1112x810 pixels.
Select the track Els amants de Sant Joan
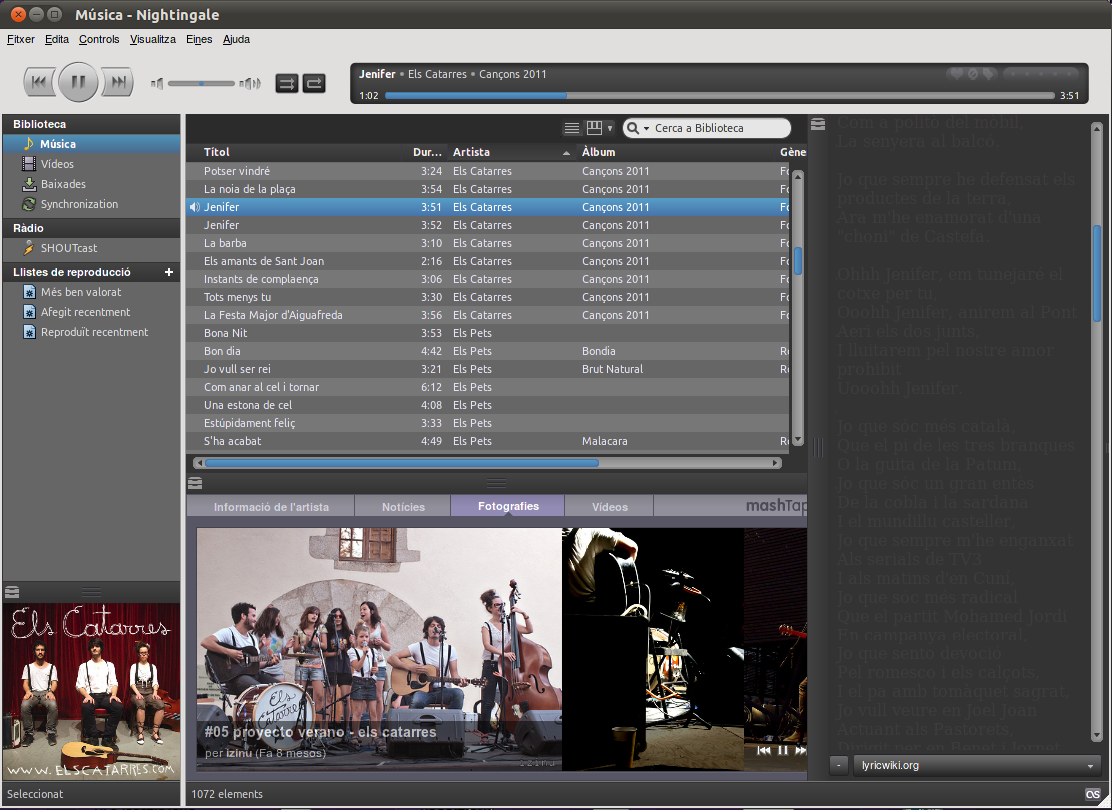click(488, 261)
